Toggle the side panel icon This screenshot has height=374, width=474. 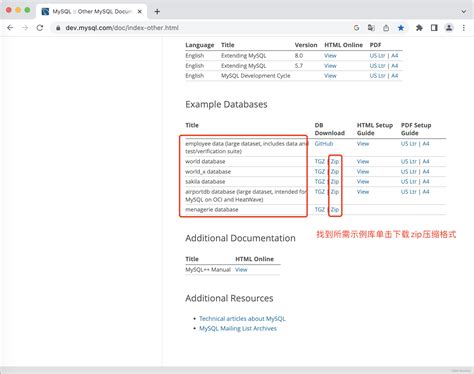coord(434,28)
